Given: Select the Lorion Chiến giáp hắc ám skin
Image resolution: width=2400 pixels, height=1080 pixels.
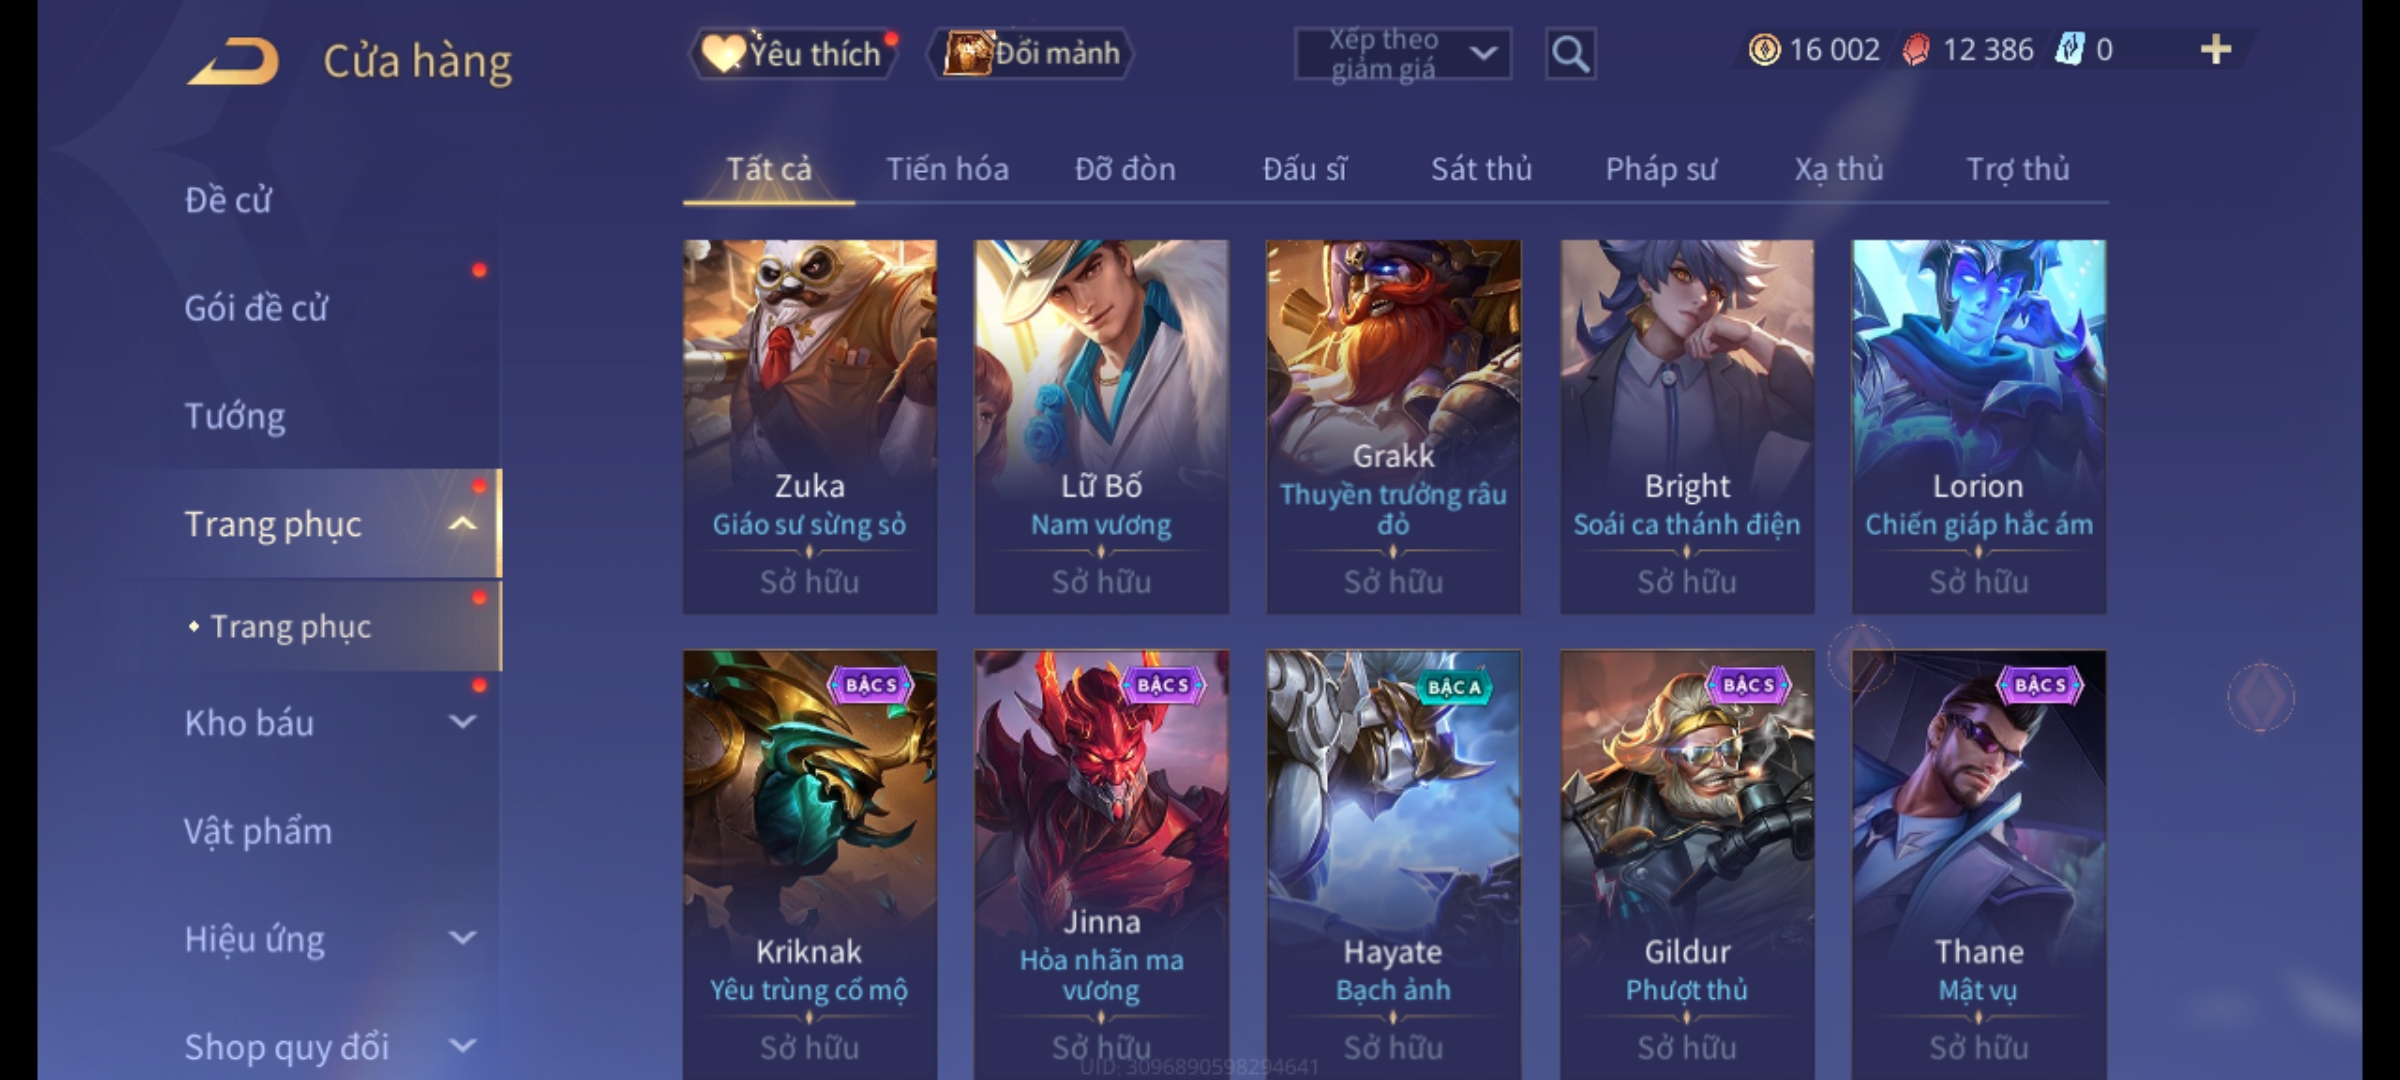Looking at the screenshot, I should (x=1979, y=426).
